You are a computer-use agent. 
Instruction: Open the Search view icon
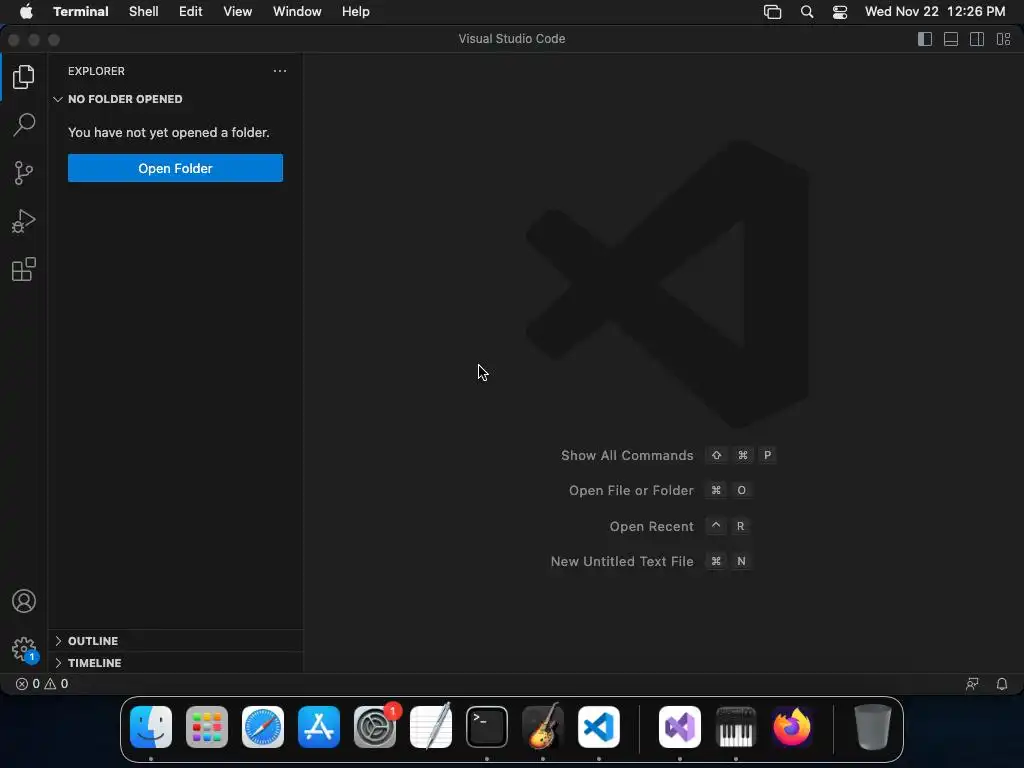pos(24,125)
